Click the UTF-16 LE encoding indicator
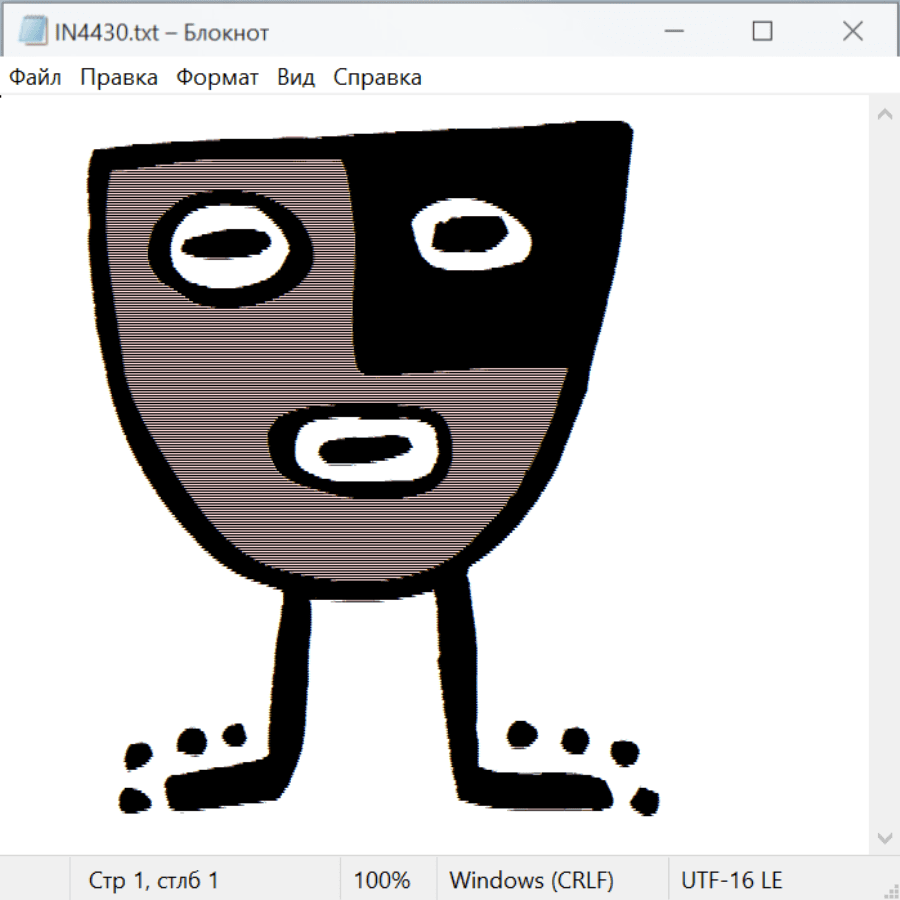This screenshot has height=900, width=900. point(731,880)
